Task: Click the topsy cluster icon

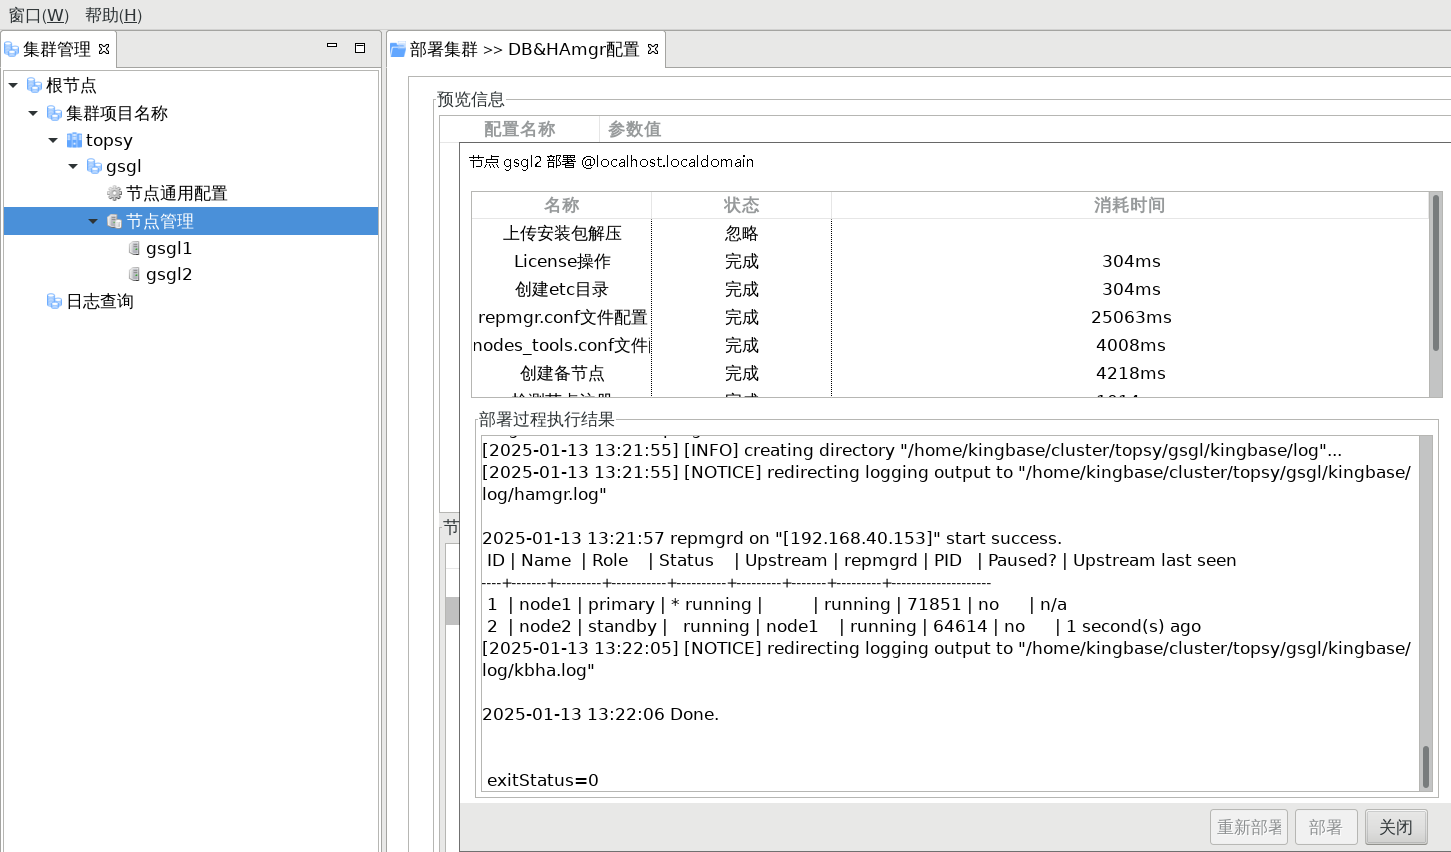Action: tap(74, 140)
